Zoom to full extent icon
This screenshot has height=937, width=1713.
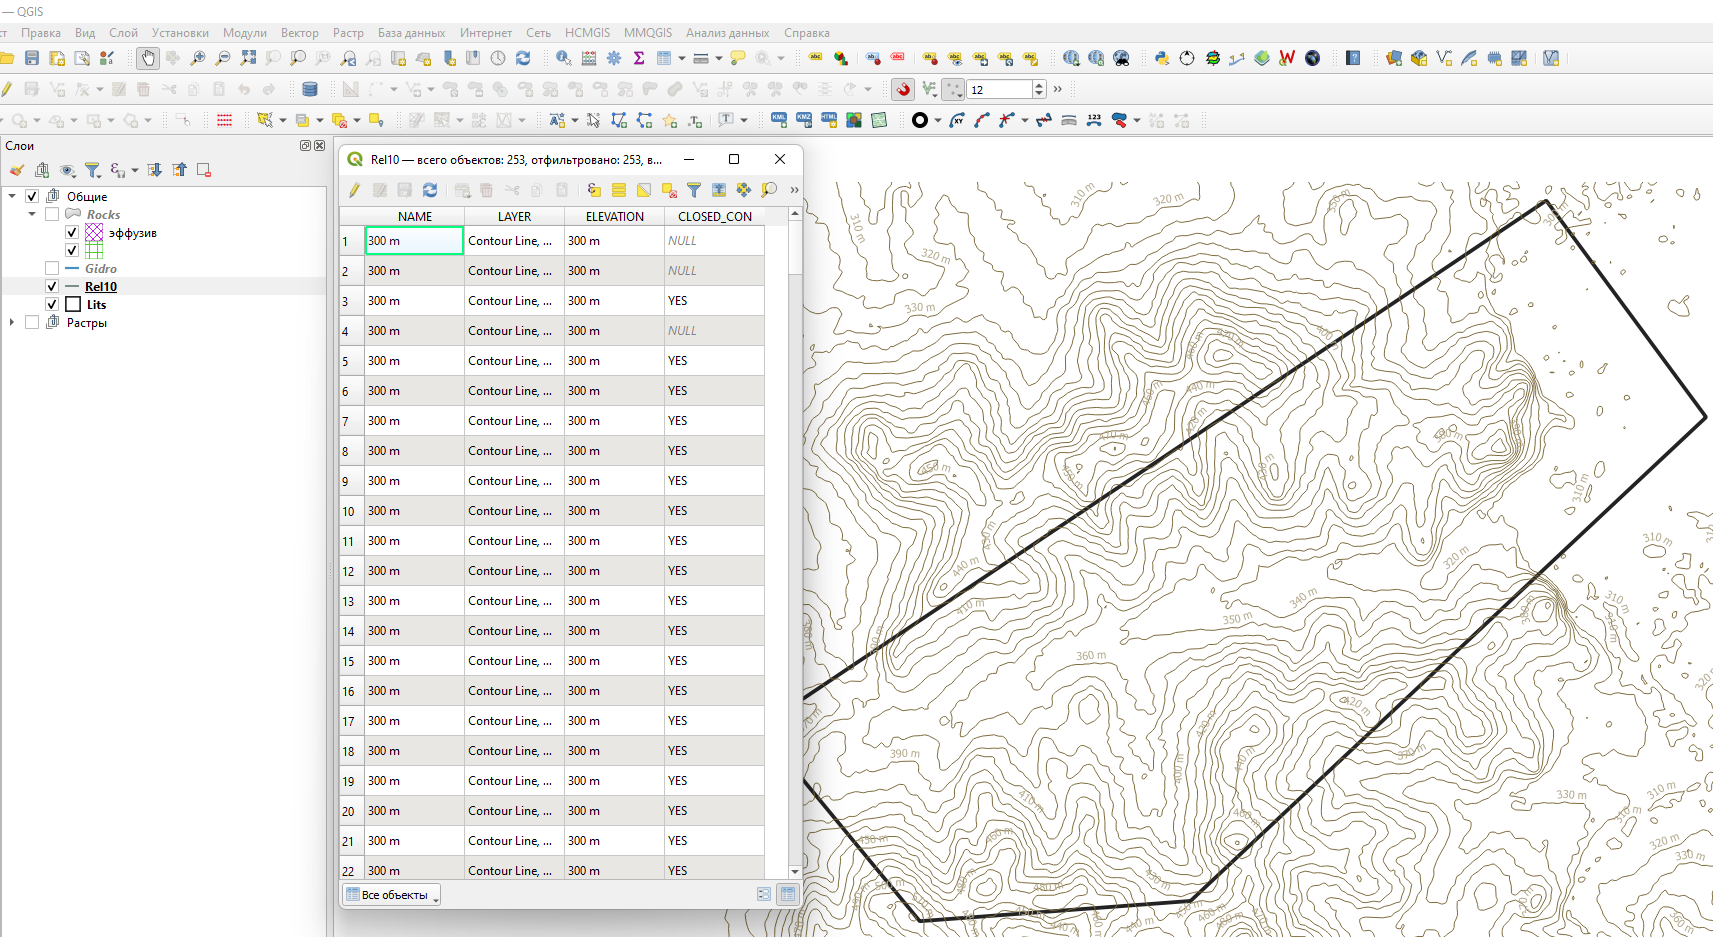(x=248, y=58)
